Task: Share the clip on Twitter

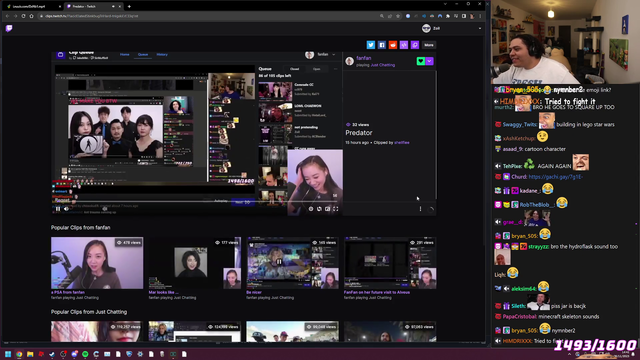Action: (371, 45)
